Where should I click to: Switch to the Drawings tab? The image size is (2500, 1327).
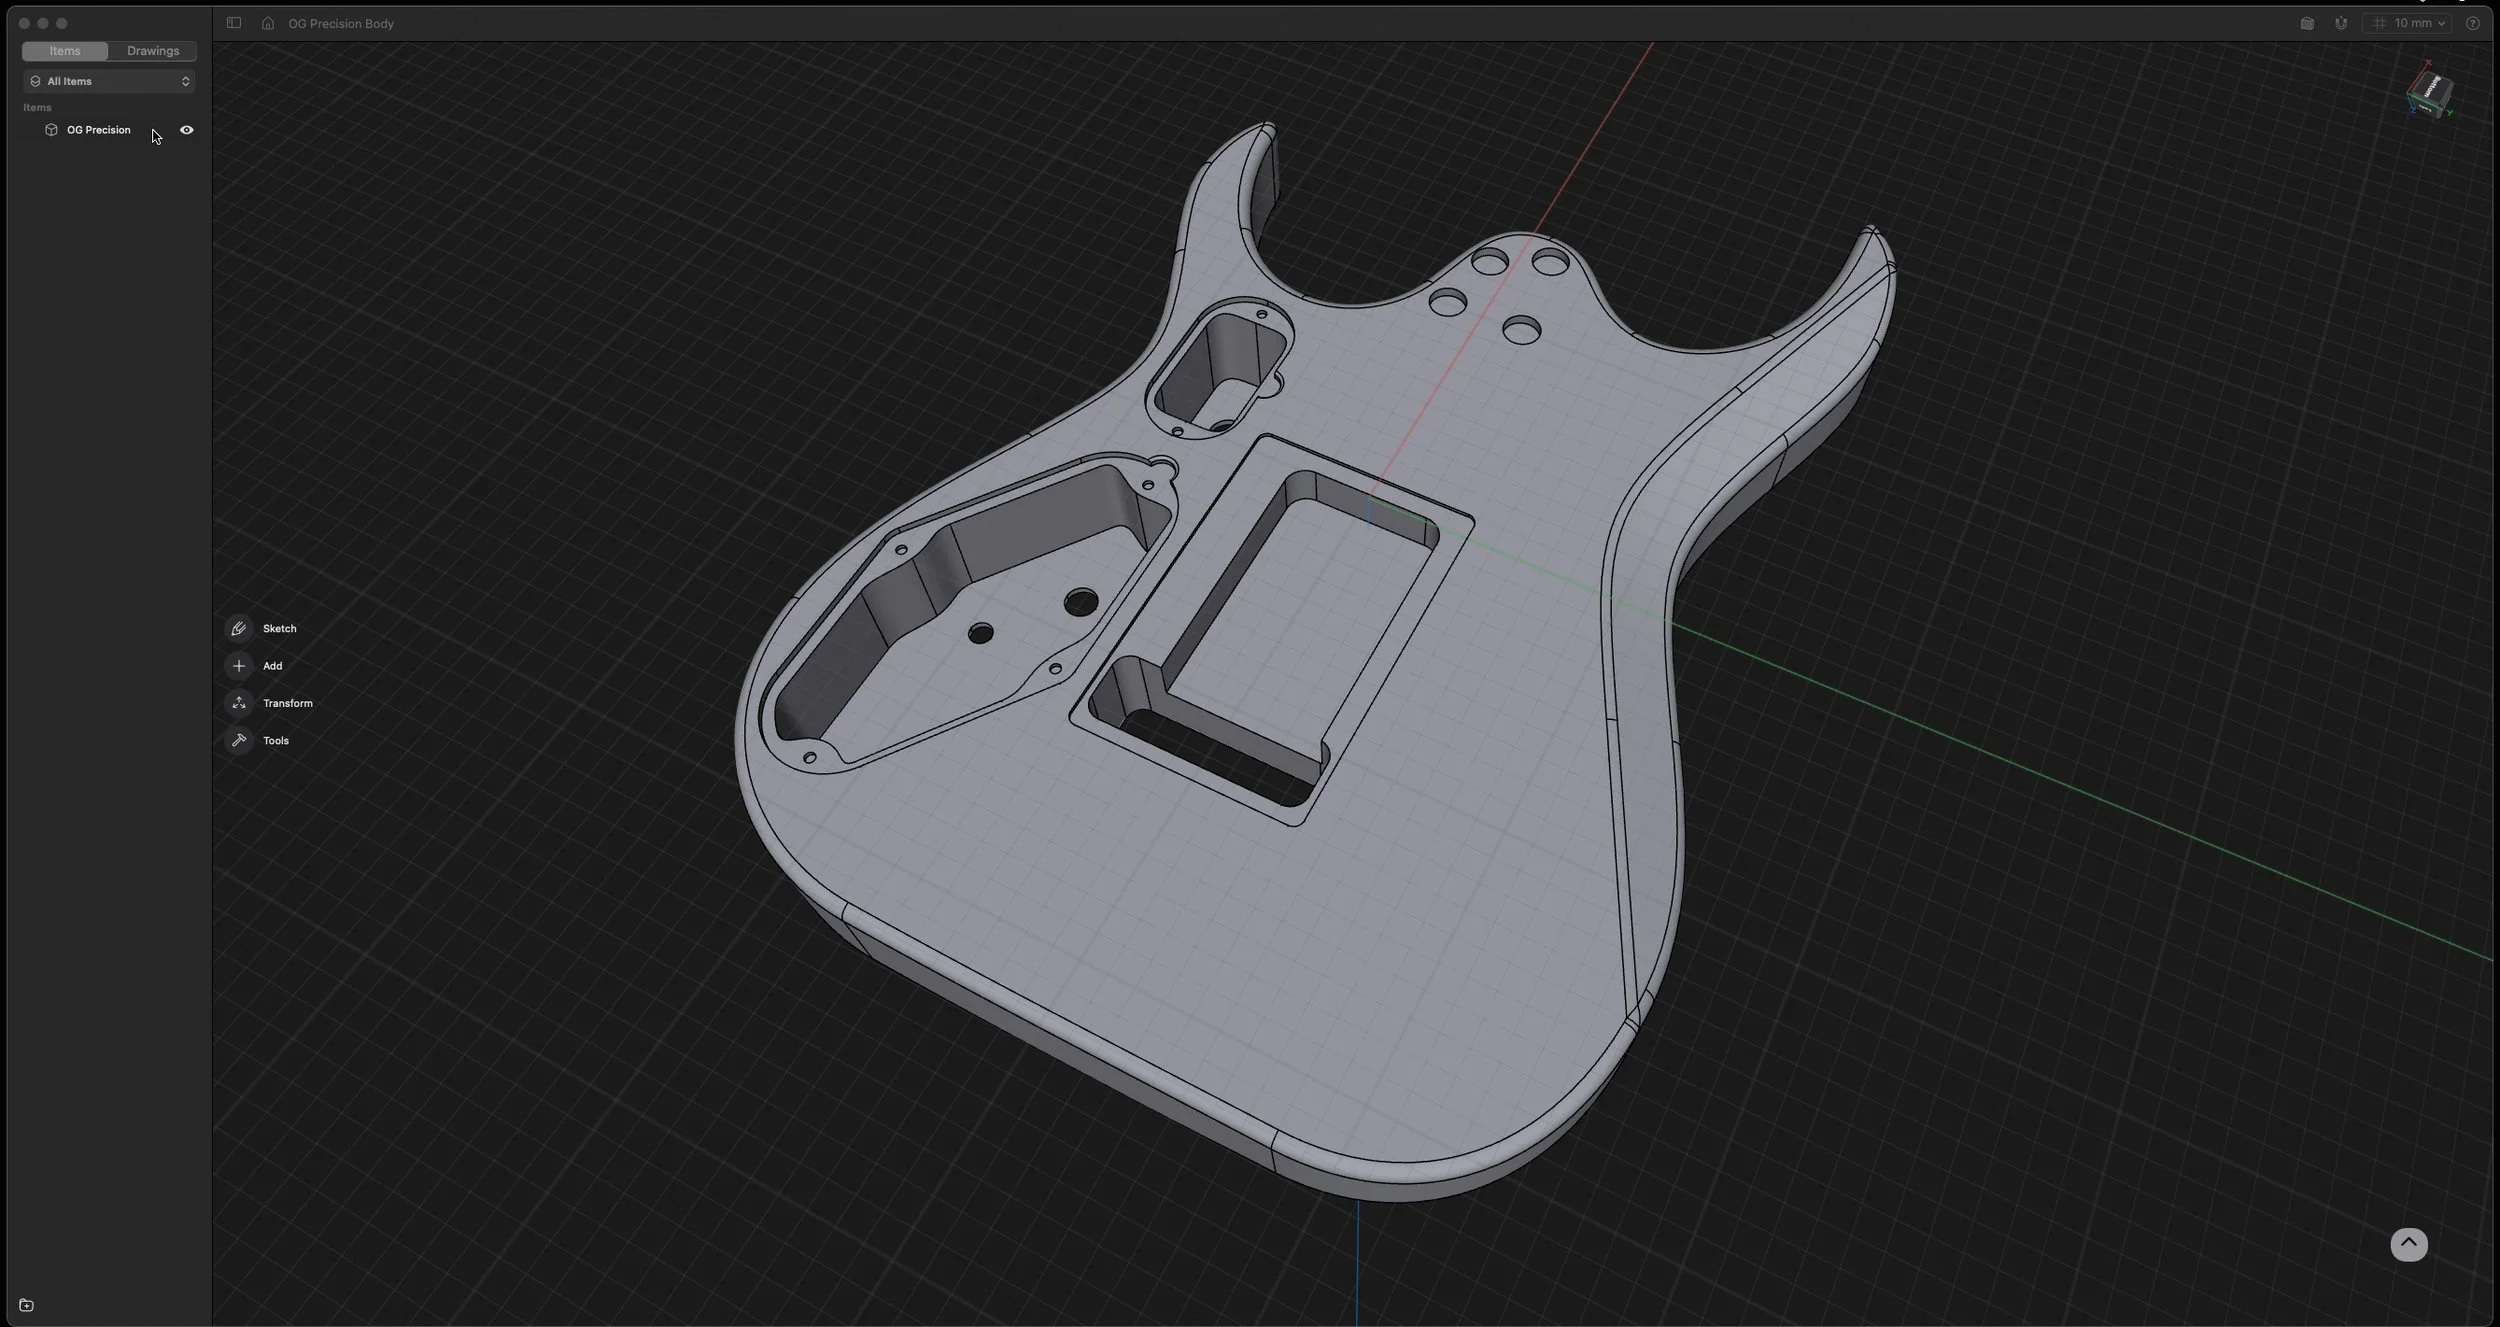click(x=153, y=51)
